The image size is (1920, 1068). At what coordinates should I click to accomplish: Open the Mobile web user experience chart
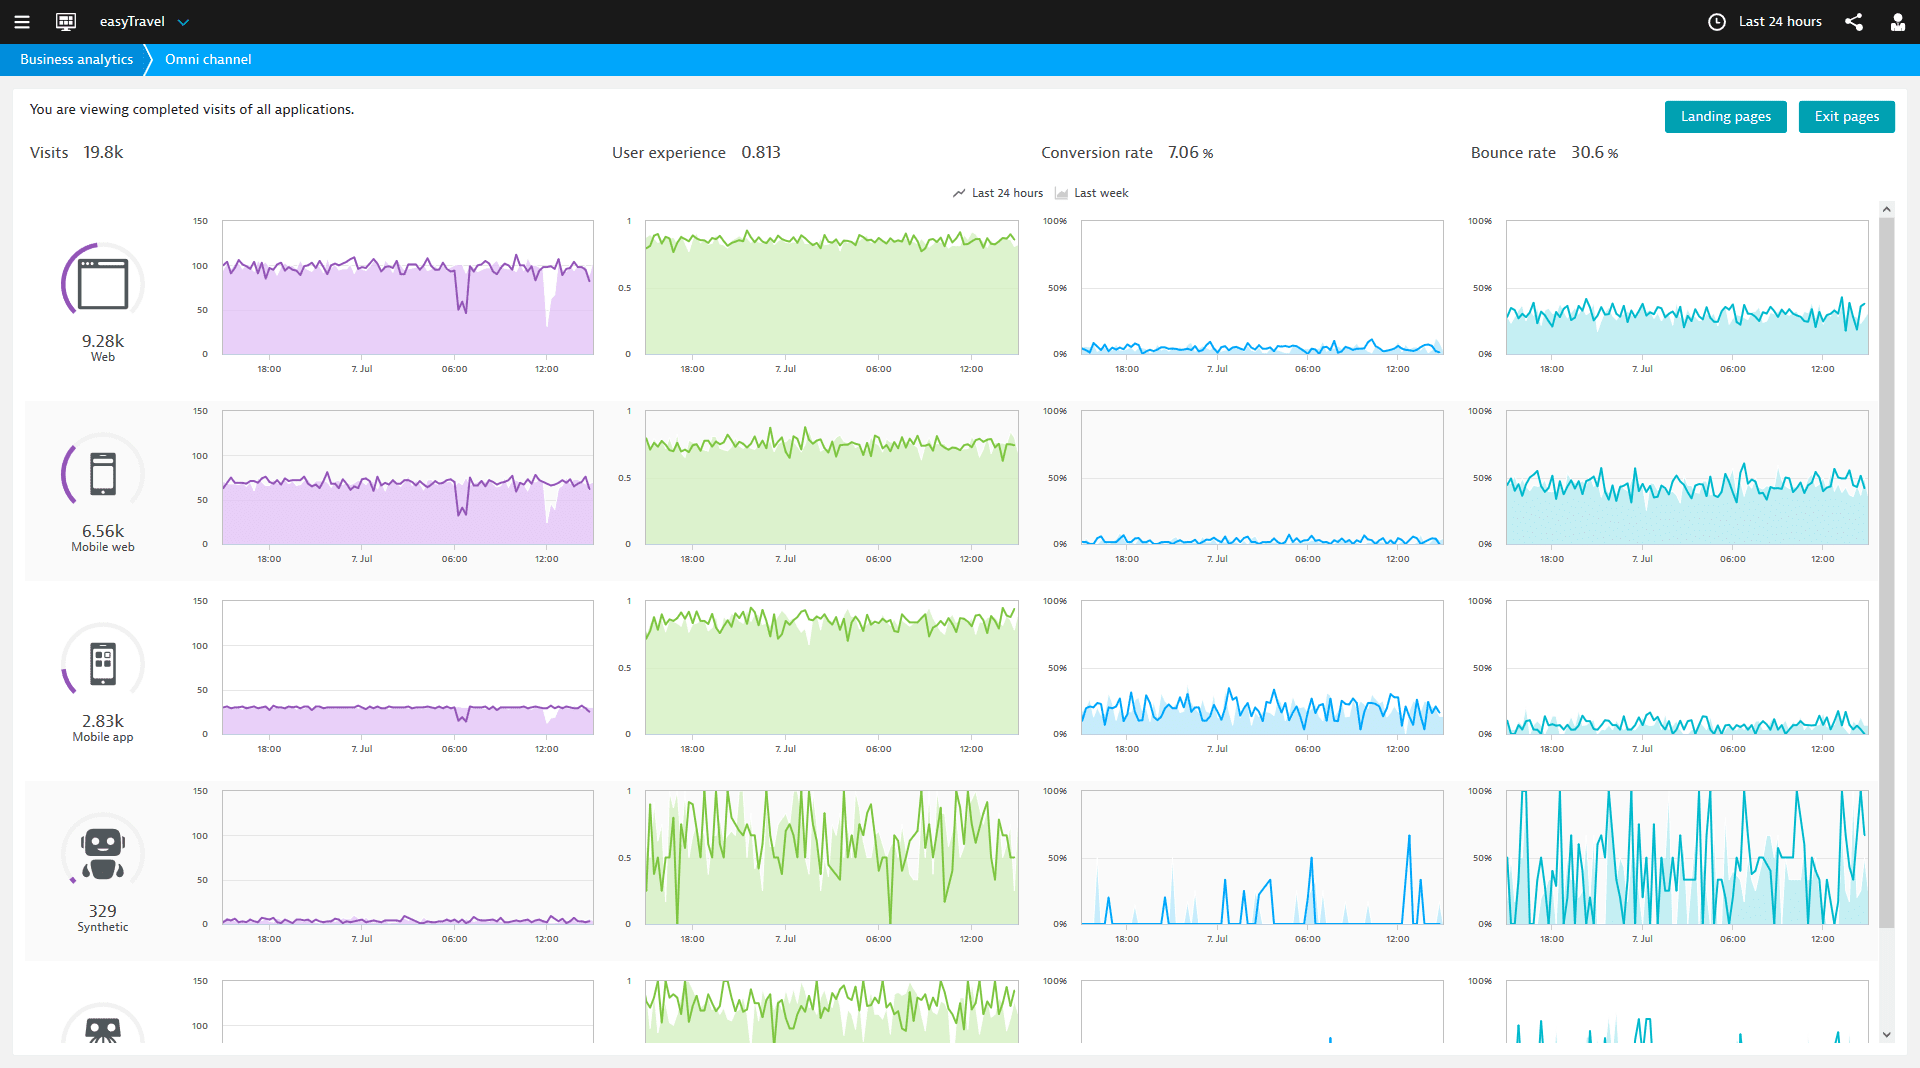[832, 478]
